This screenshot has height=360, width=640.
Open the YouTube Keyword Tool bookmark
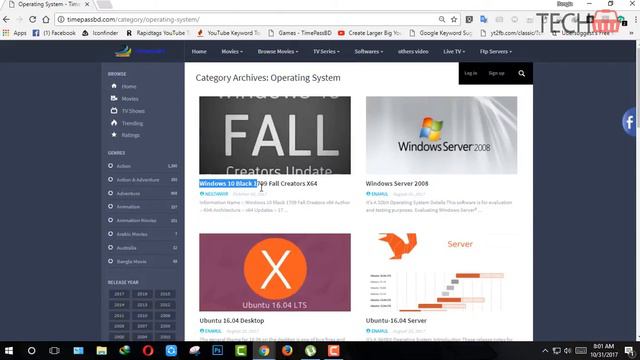[229, 33]
